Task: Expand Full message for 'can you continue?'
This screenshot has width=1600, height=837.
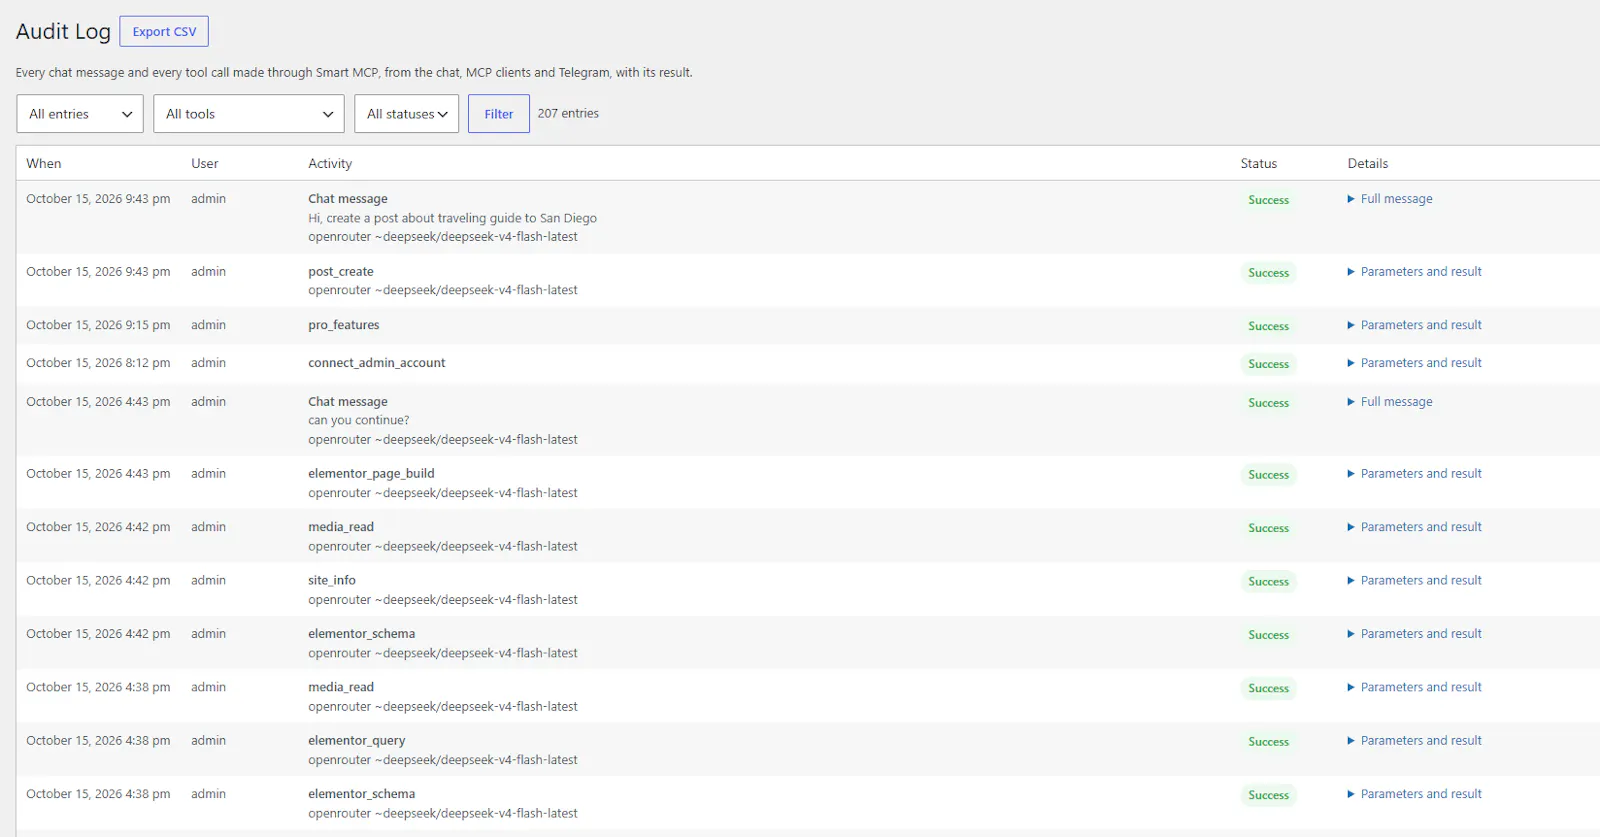Action: pyautogui.click(x=1390, y=402)
